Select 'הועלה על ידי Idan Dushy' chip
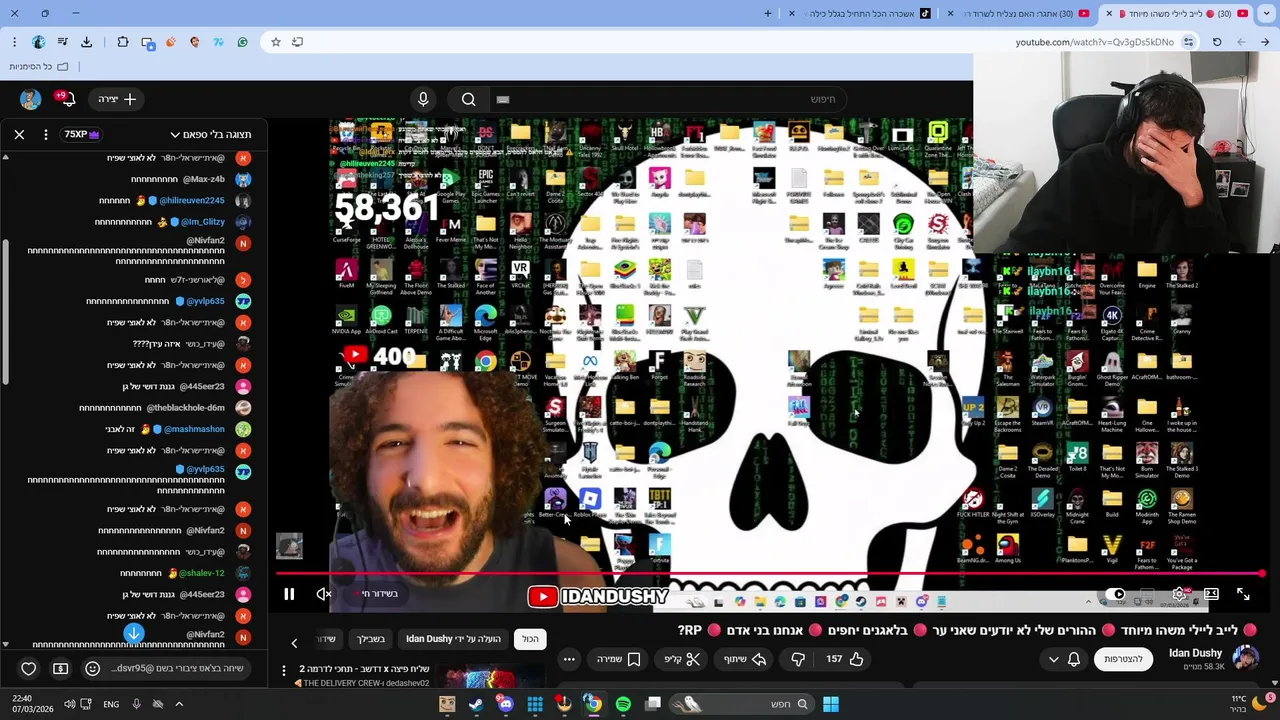The image size is (1280, 720). pos(453,639)
